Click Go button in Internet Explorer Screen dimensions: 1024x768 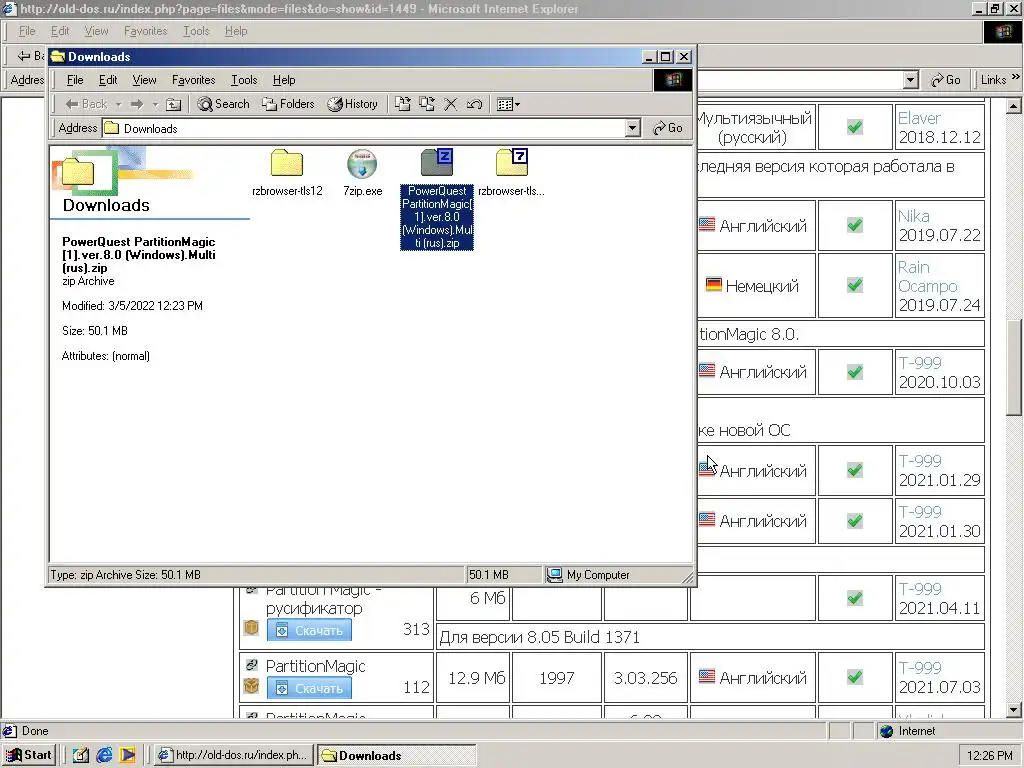tap(946, 80)
